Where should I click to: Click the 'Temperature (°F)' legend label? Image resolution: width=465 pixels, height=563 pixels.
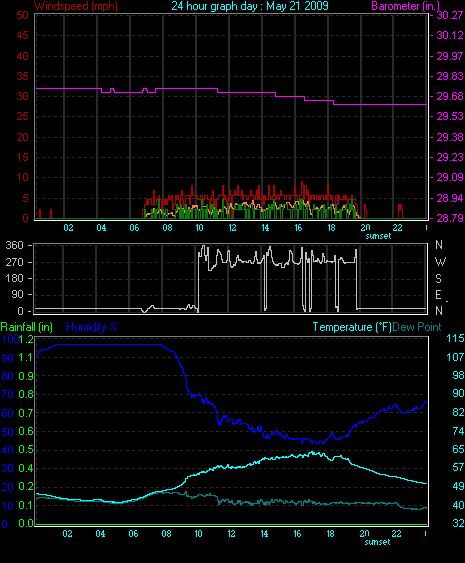(x=352, y=327)
